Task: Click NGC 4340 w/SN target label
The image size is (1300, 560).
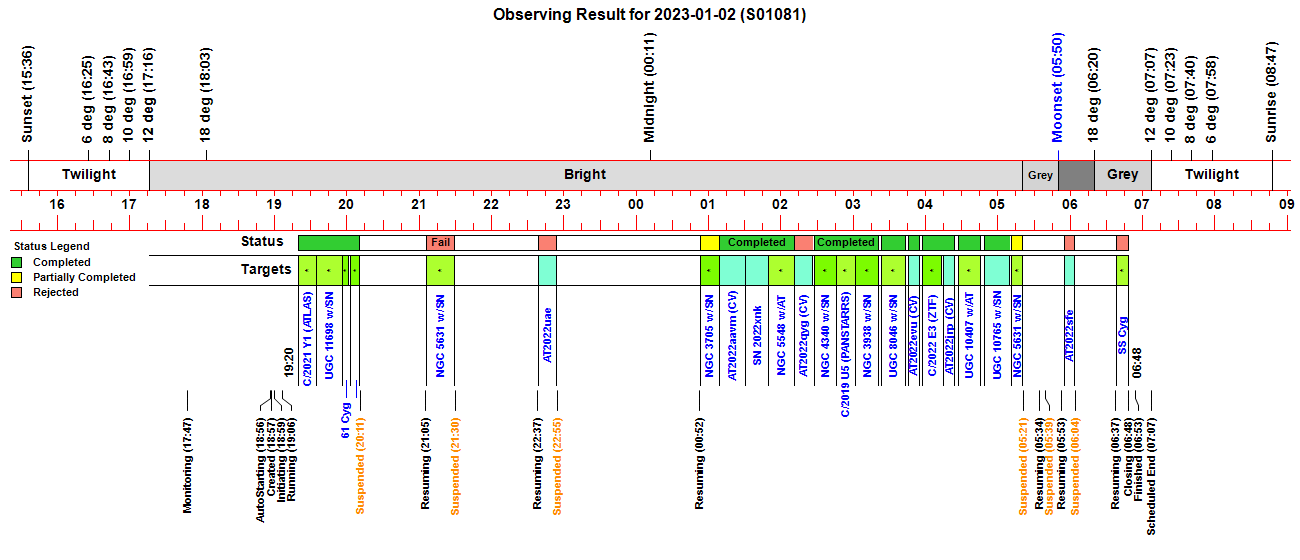Action: (826, 337)
